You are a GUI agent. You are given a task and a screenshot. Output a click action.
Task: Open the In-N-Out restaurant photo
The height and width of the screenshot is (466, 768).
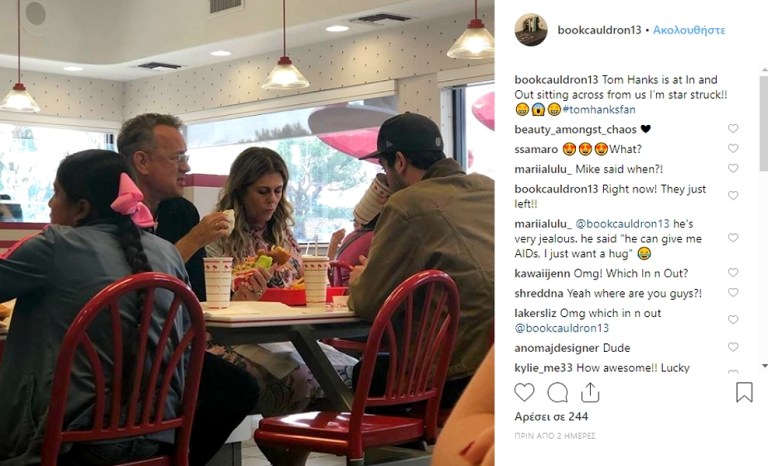(x=247, y=233)
